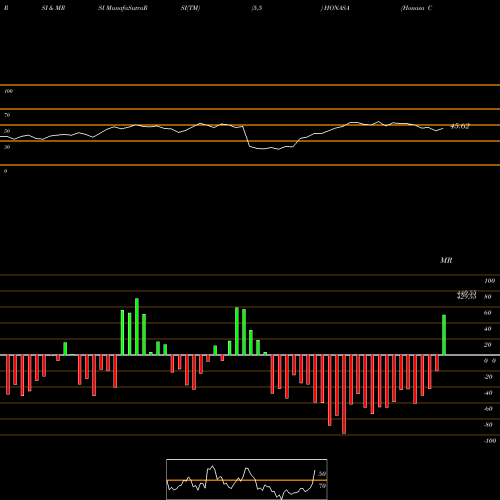Click the -60 label on MR axis

tap(488, 409)
